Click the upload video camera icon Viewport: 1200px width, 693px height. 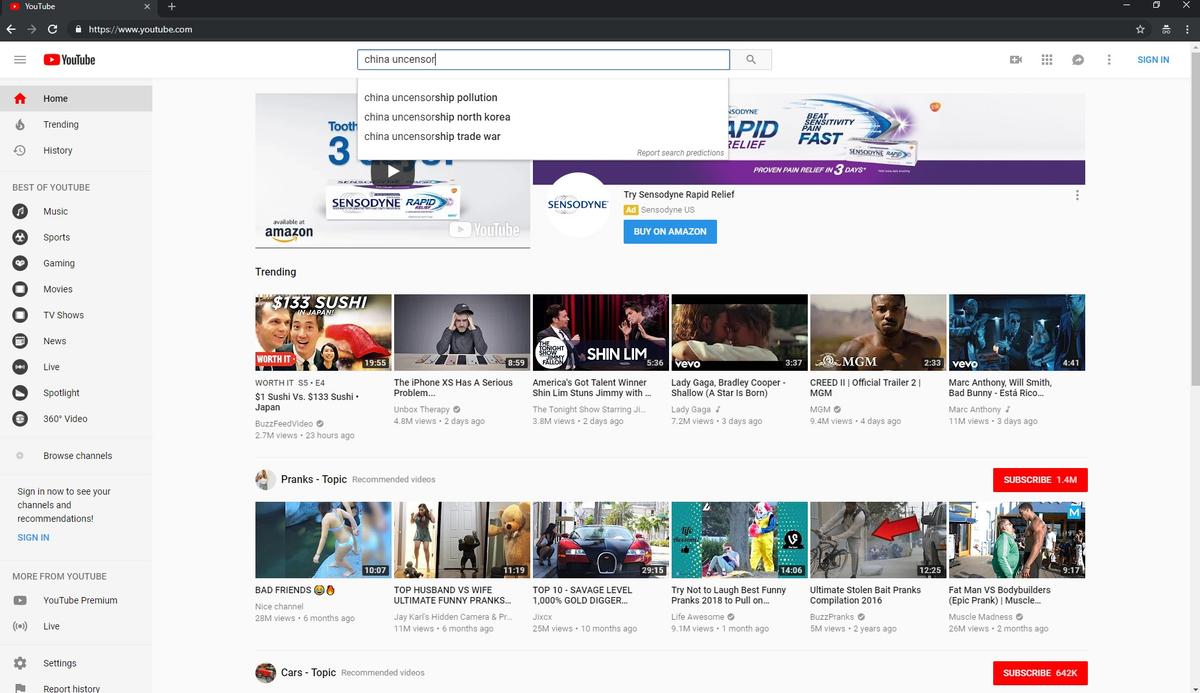pos(1016,60)
